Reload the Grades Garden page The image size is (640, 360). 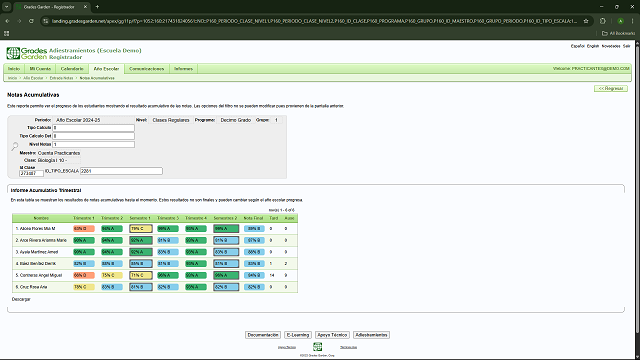click(31, 21)
